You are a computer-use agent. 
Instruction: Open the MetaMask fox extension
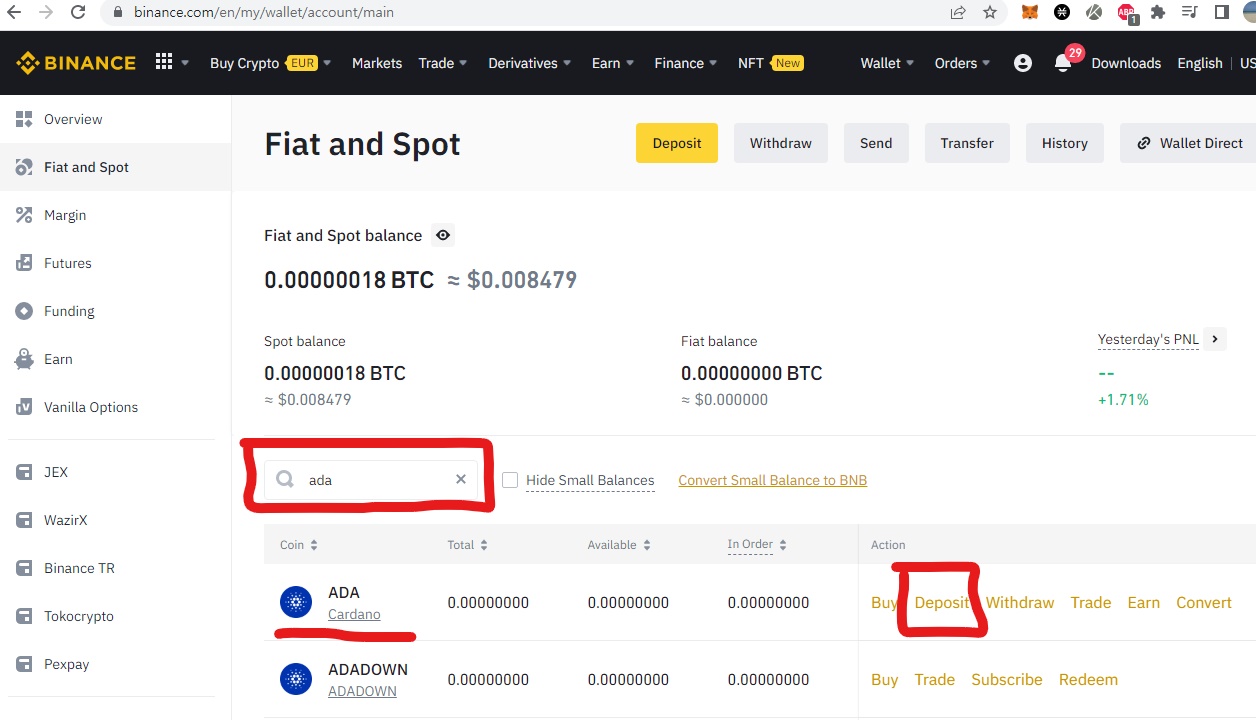coord(1030,12)
